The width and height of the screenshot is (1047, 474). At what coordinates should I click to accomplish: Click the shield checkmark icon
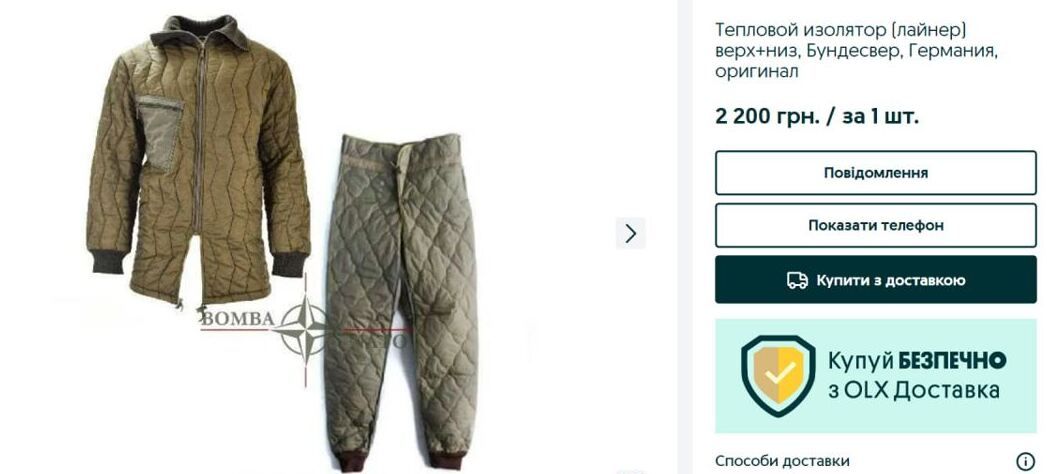[778, 375]
